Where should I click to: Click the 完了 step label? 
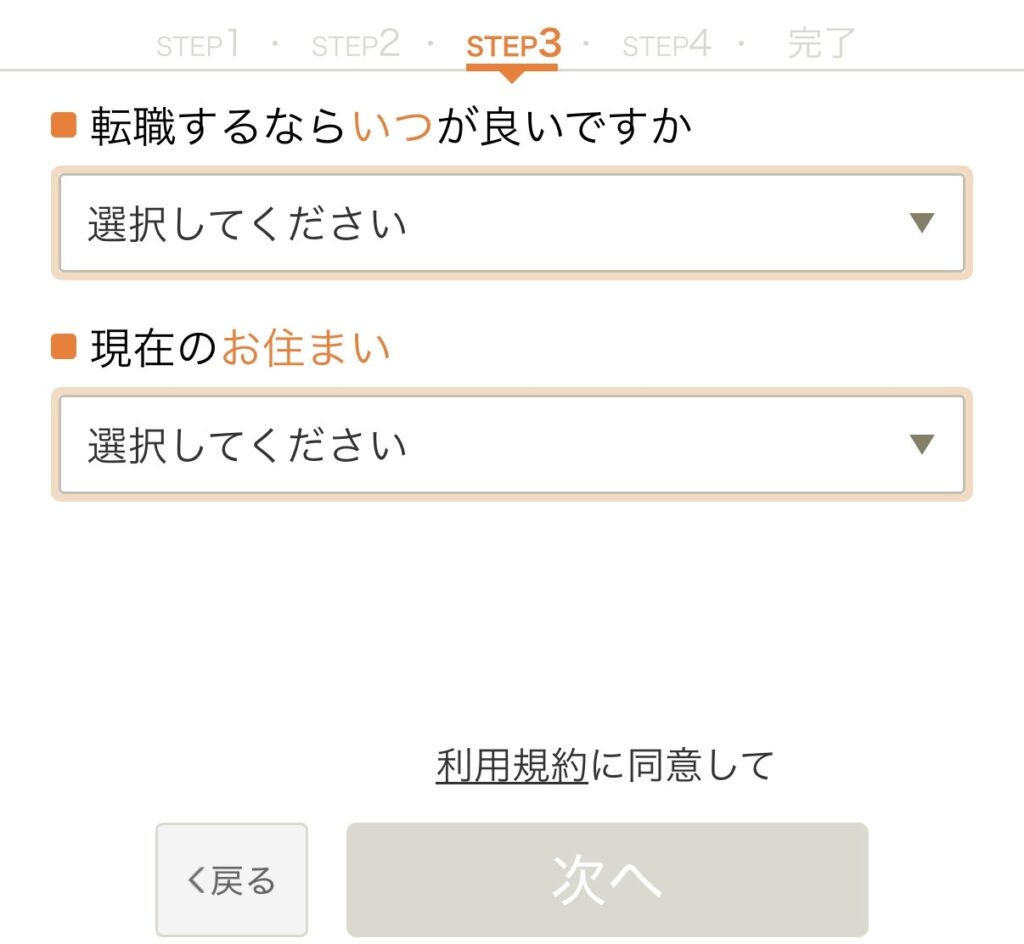tap(822, 44)
